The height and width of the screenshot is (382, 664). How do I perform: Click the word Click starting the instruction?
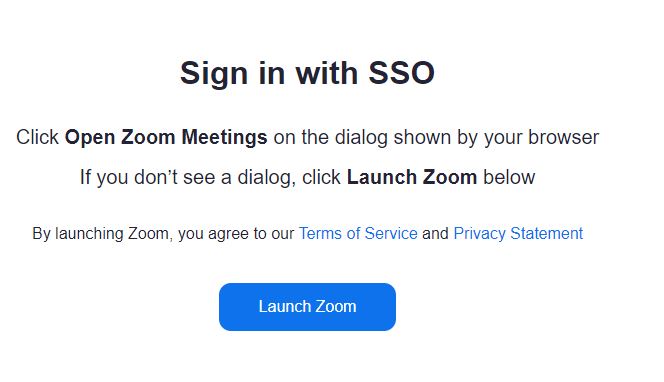(37, 138)
